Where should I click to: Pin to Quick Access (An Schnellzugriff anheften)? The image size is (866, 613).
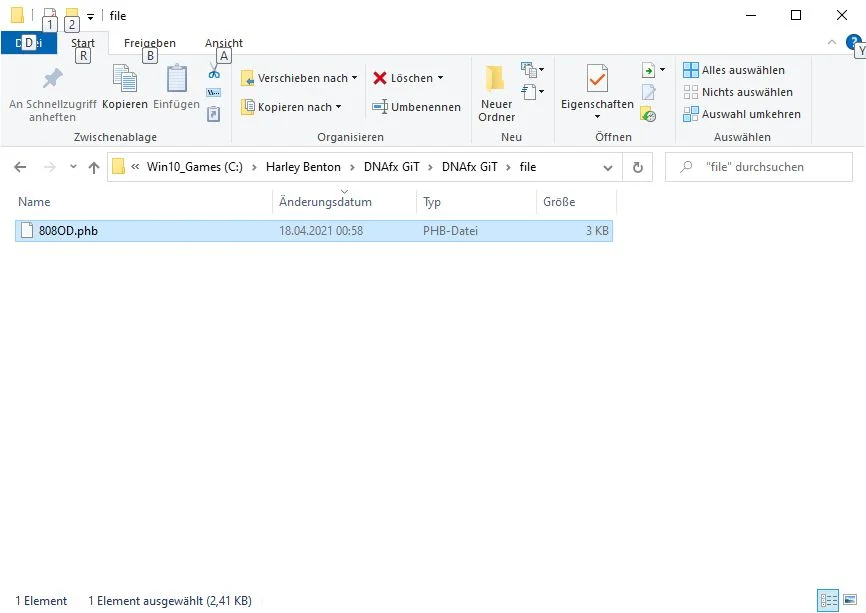pyautogui.click(x=52, y=94)
